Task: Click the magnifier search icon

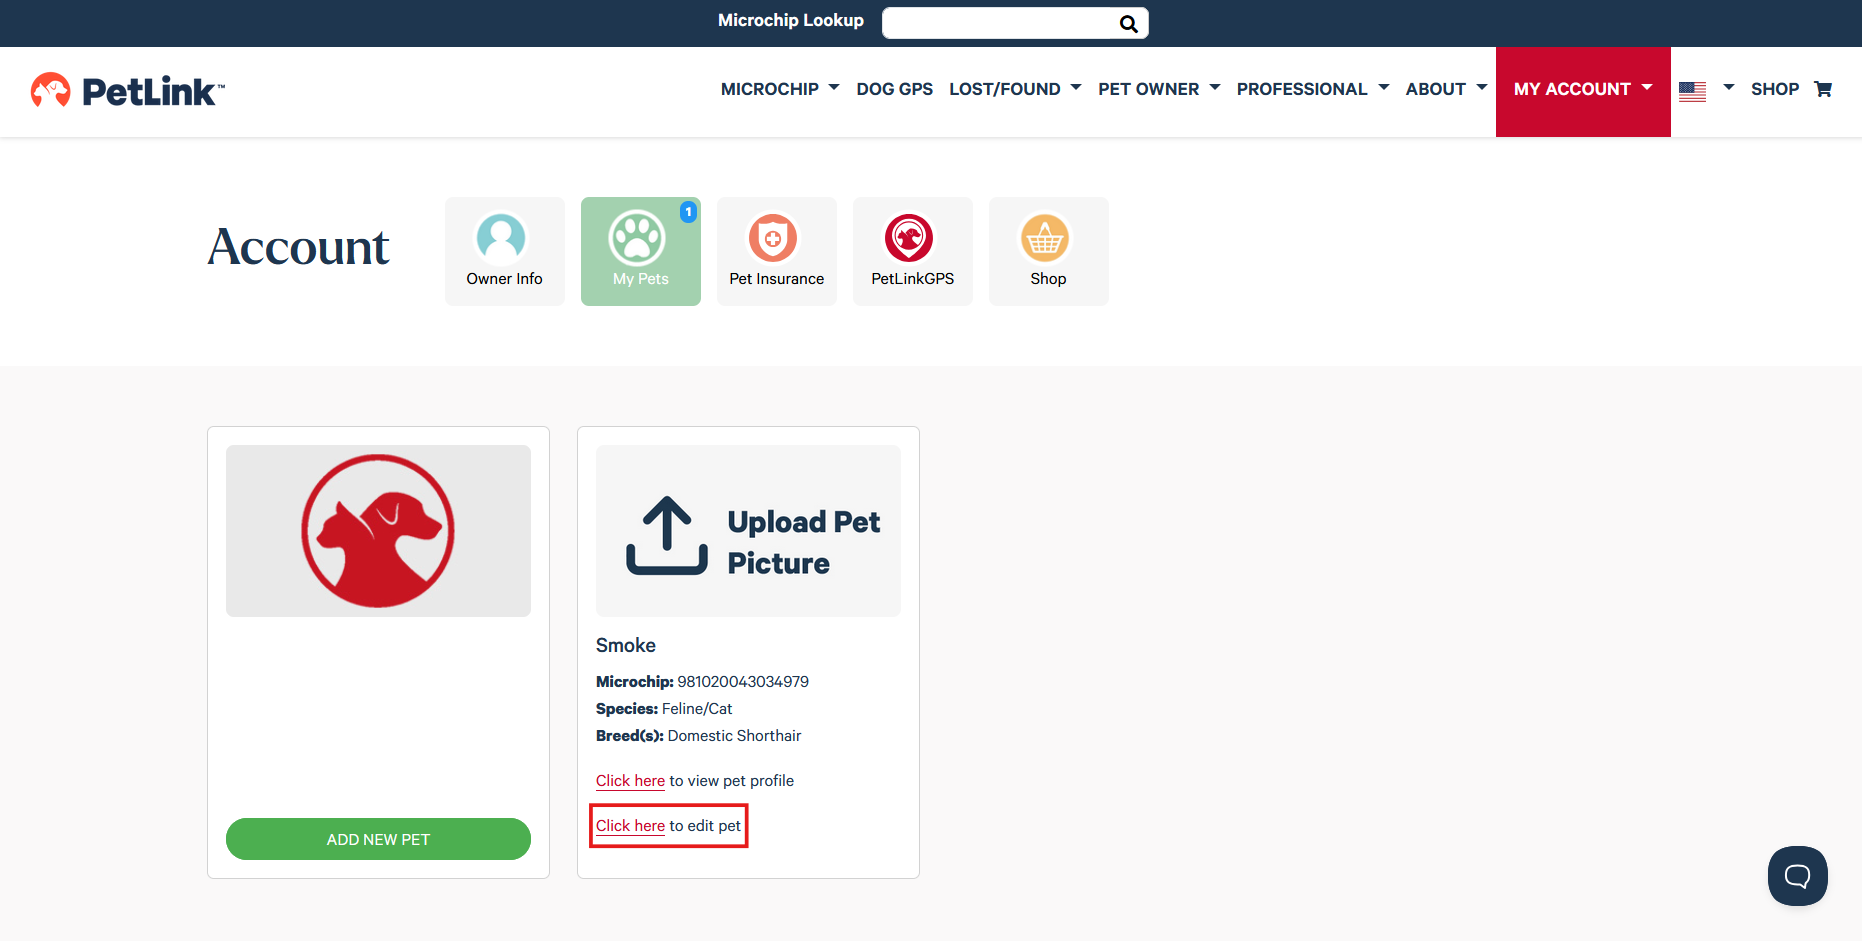Action: (1128, 24)
